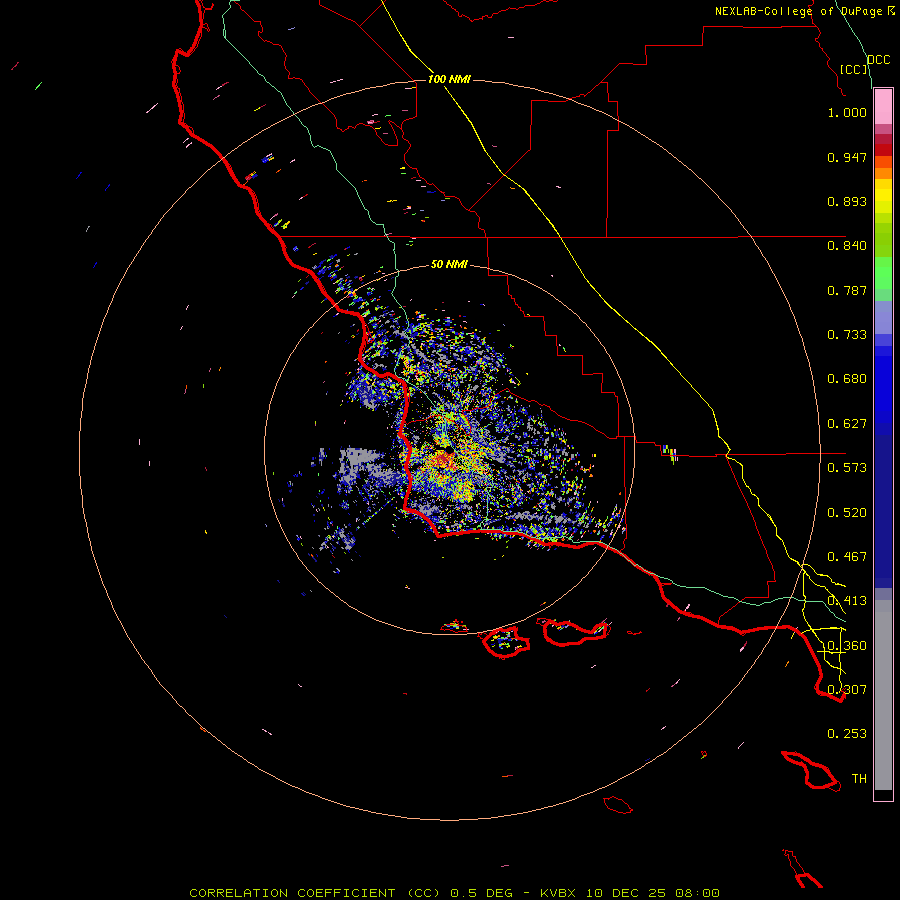The height and width of the screenshot is (900, 900).
Task: Select the KVBX radar site identifier
Action: point(558,893)
